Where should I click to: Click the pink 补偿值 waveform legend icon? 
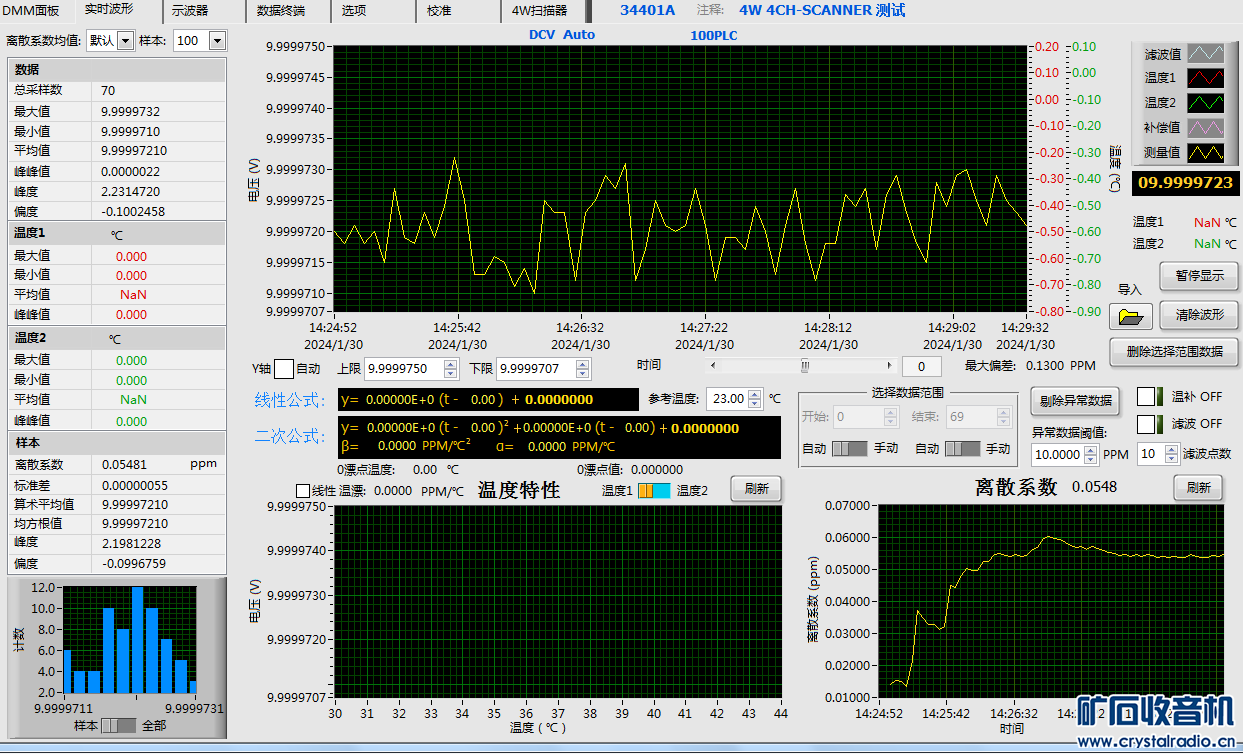pyautogui.click(x=1205, y=128)
